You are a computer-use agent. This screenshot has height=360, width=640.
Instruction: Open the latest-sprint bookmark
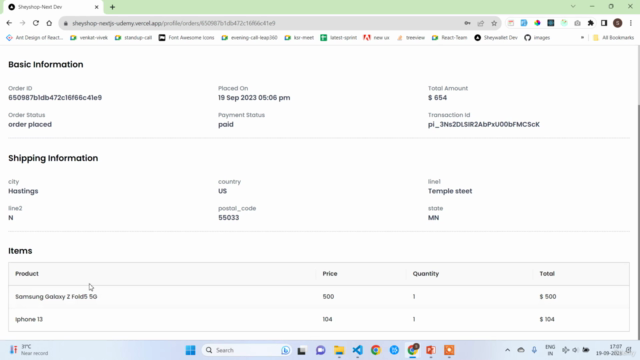point(339,38)
